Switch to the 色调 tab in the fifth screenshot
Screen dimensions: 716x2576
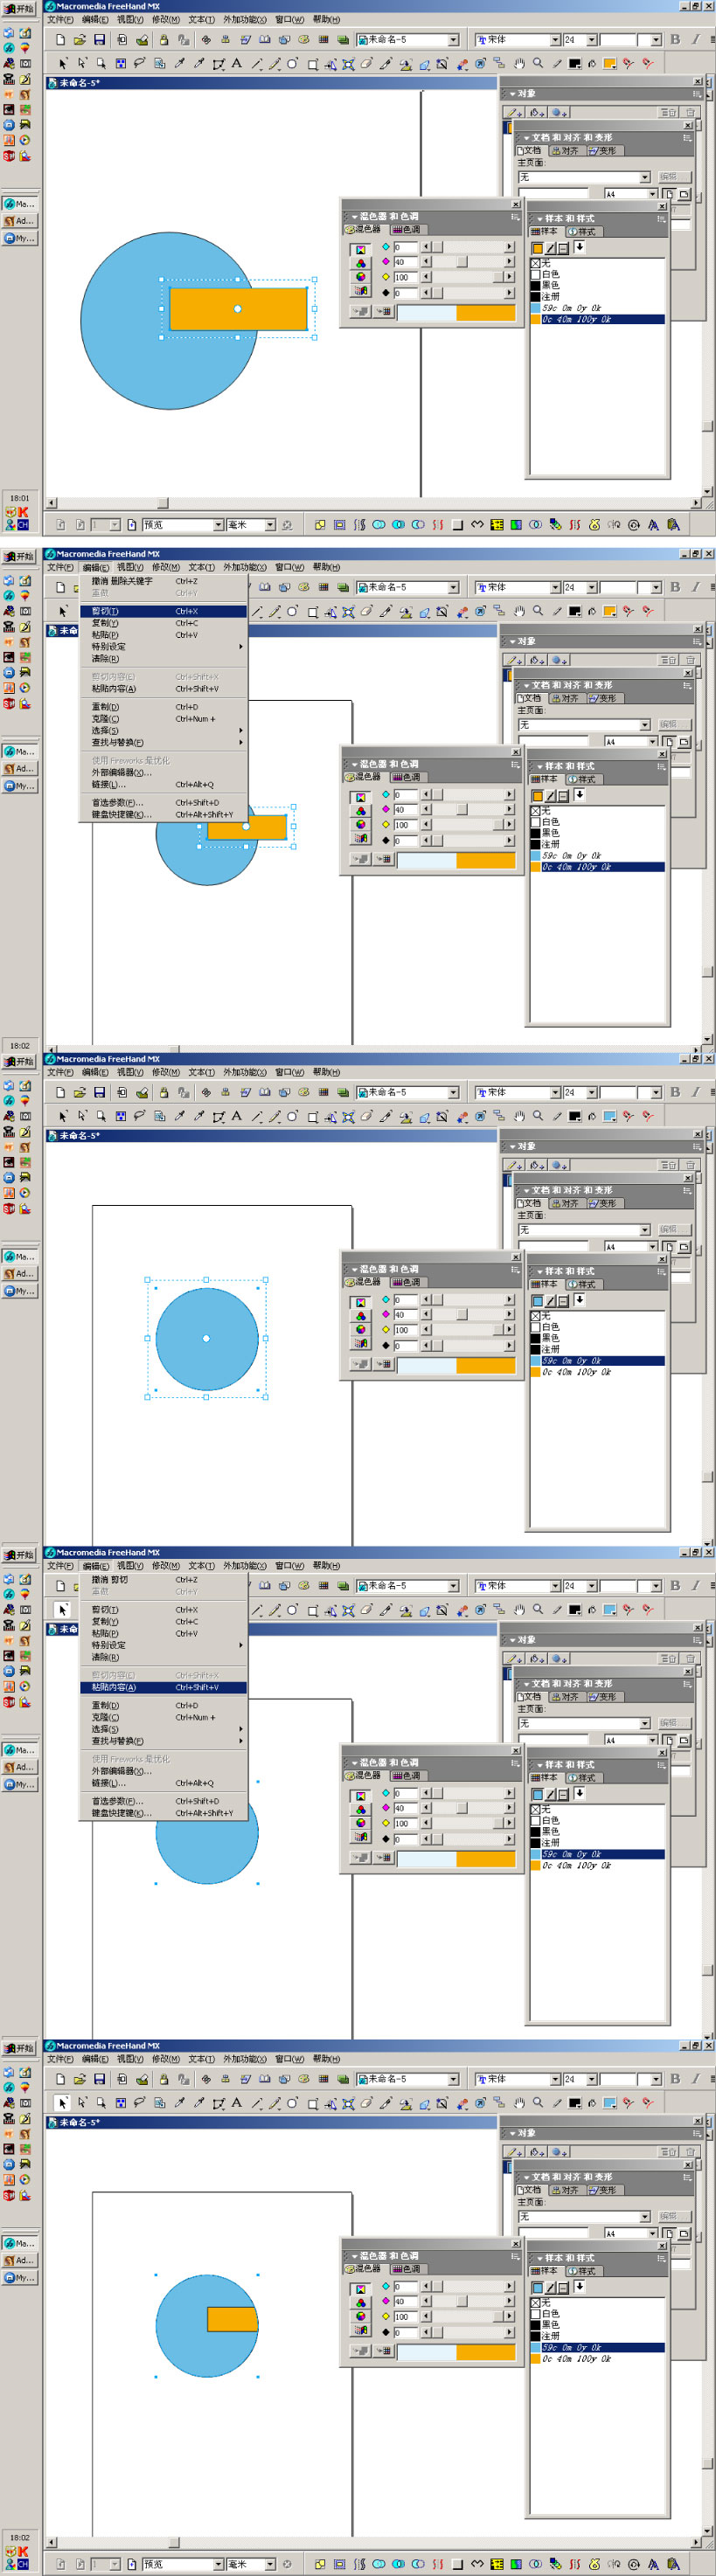tap(406, 2269)
